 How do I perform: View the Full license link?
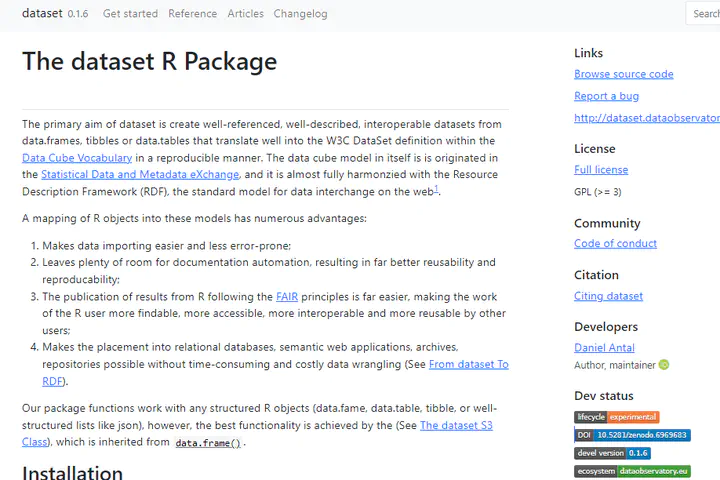(601, 170)
